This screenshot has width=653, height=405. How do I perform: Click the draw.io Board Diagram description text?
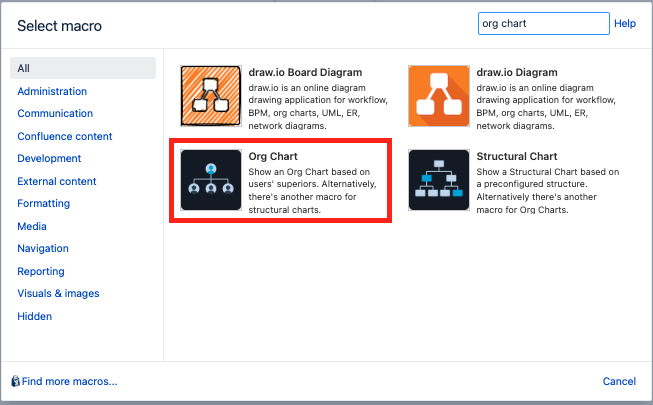[x=318, y=107]
